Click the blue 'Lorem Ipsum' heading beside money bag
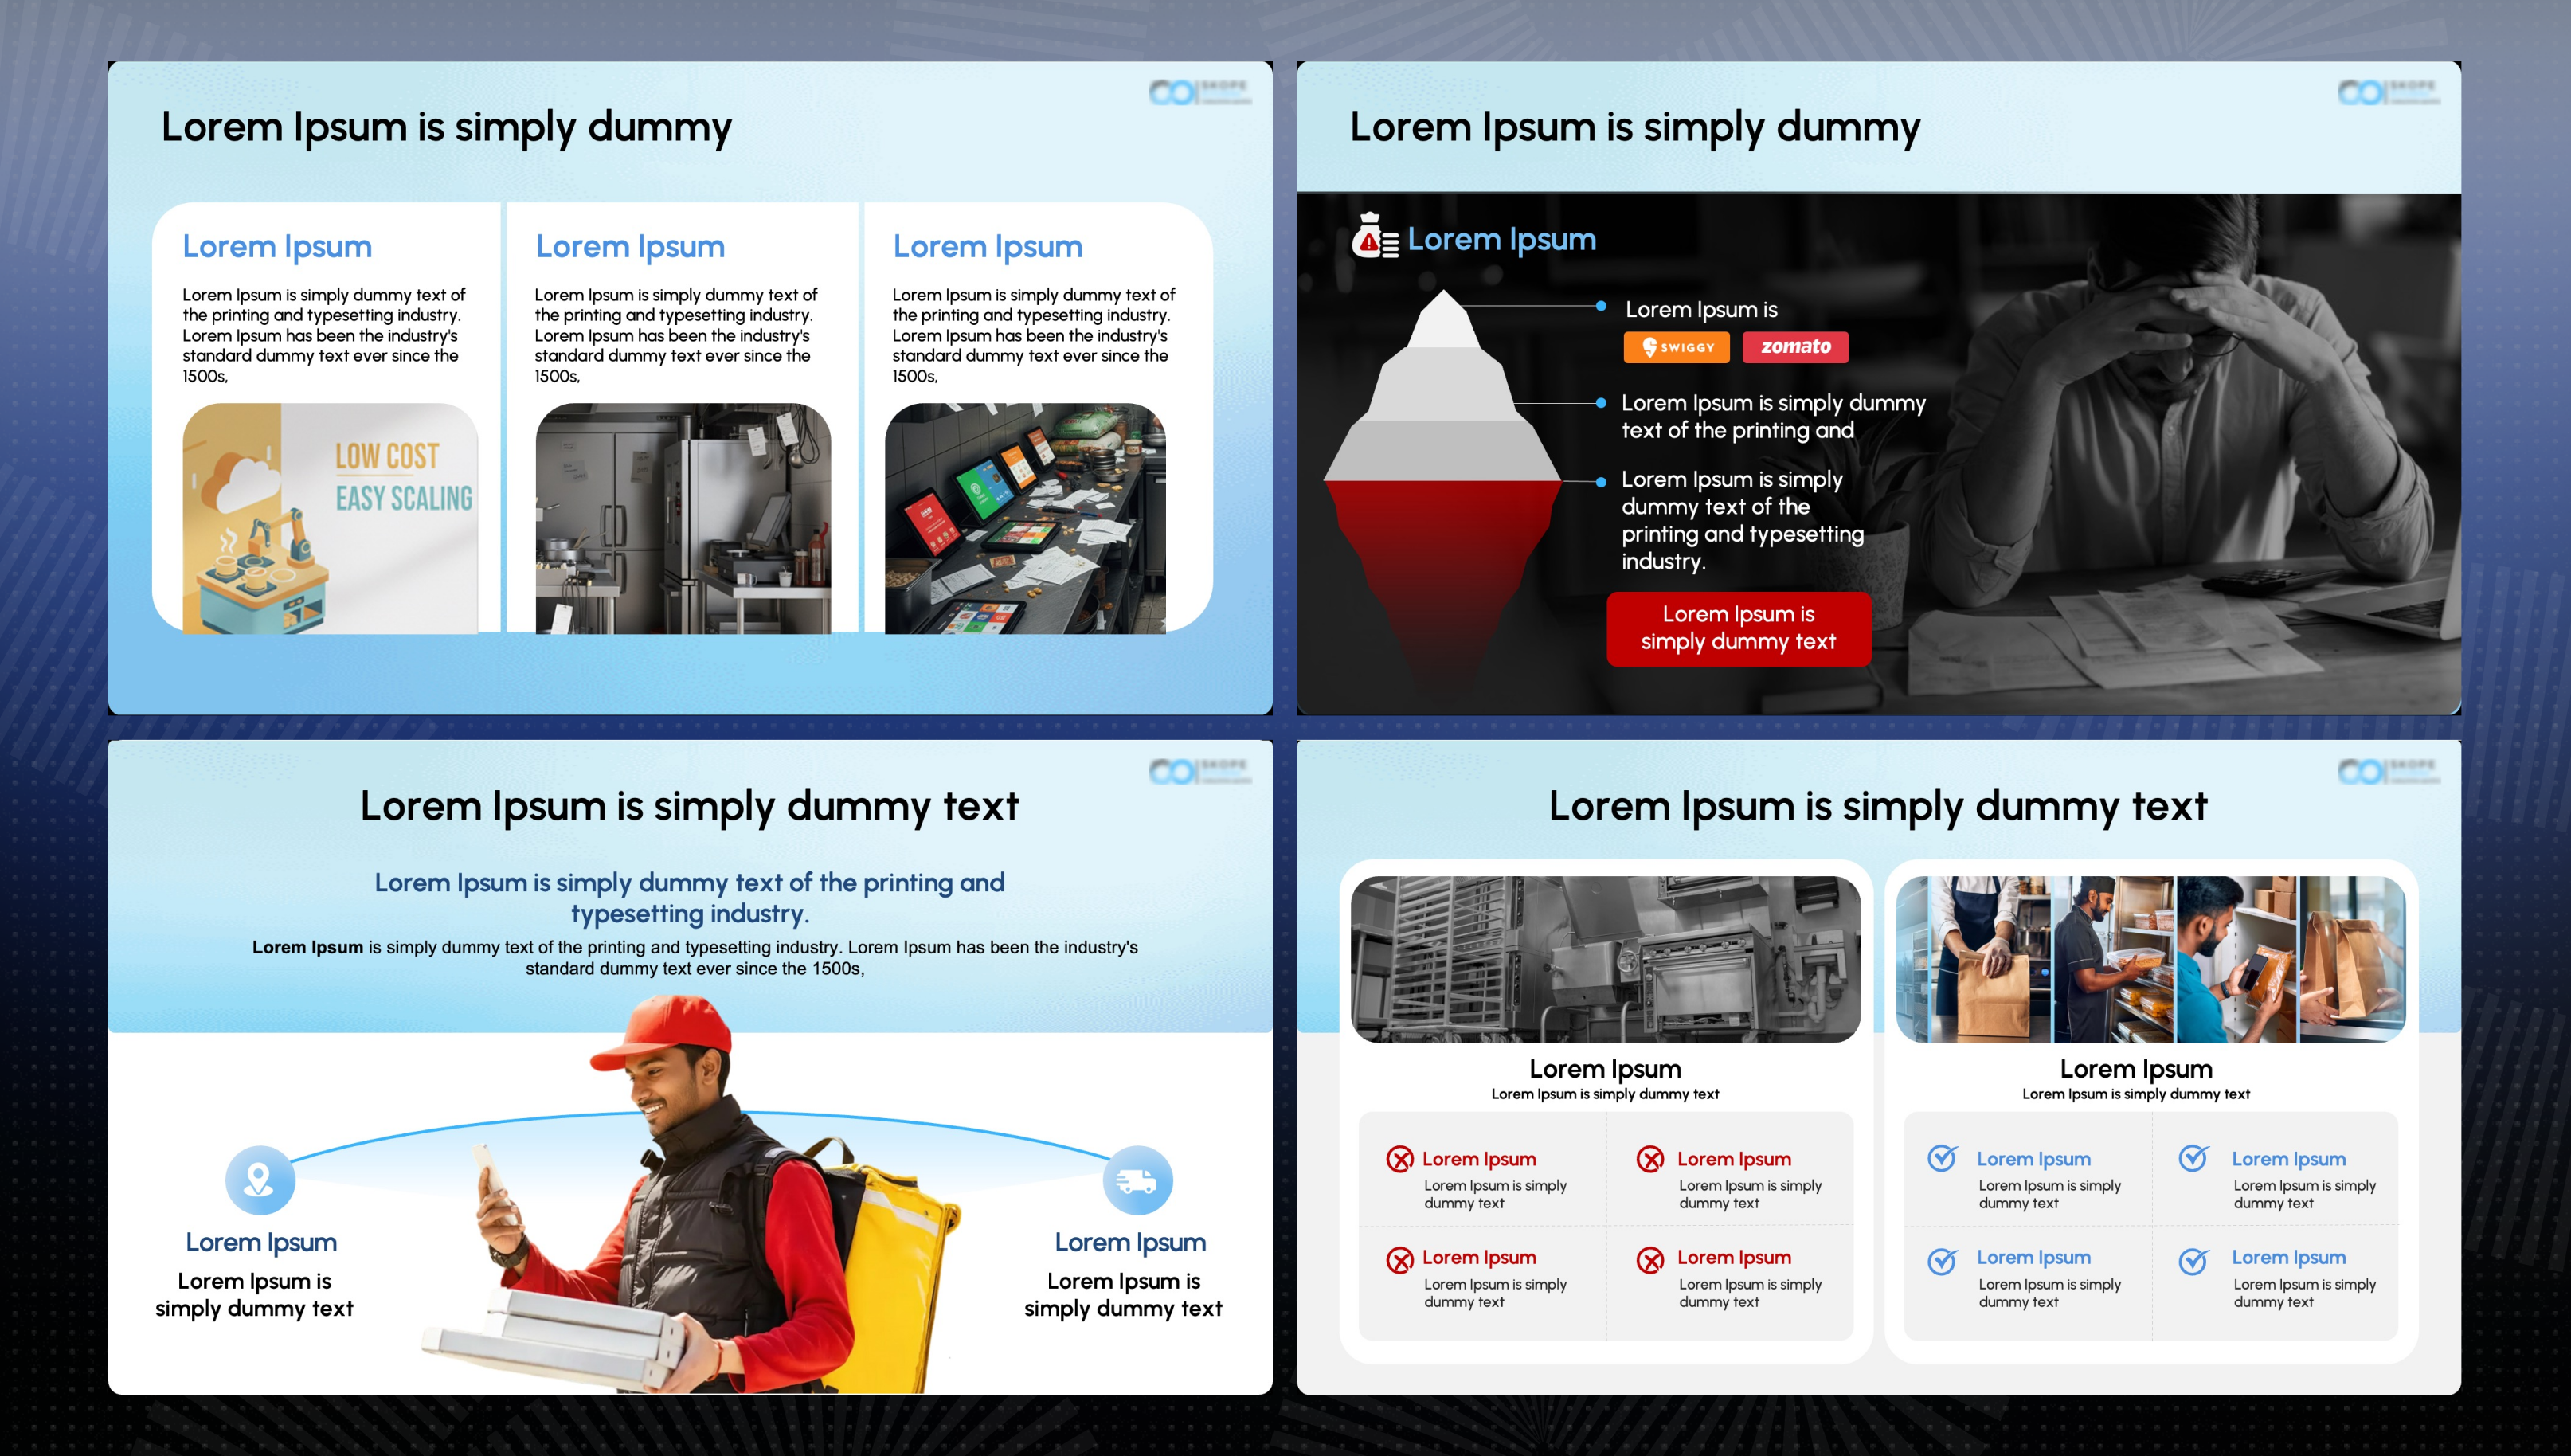The width and height of the screenshot is (2571, 1456). click(1501, 239)
